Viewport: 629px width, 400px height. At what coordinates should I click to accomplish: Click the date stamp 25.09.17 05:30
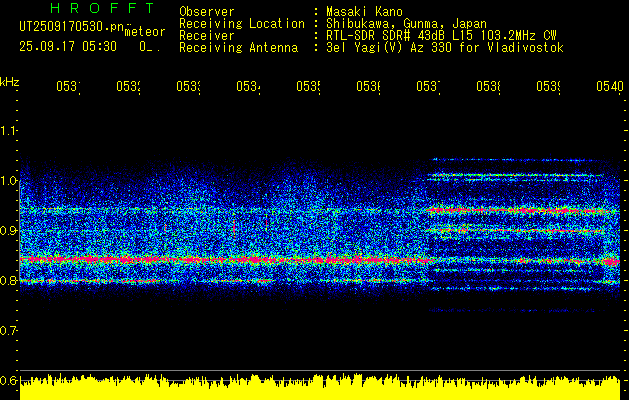pos(68,47)
